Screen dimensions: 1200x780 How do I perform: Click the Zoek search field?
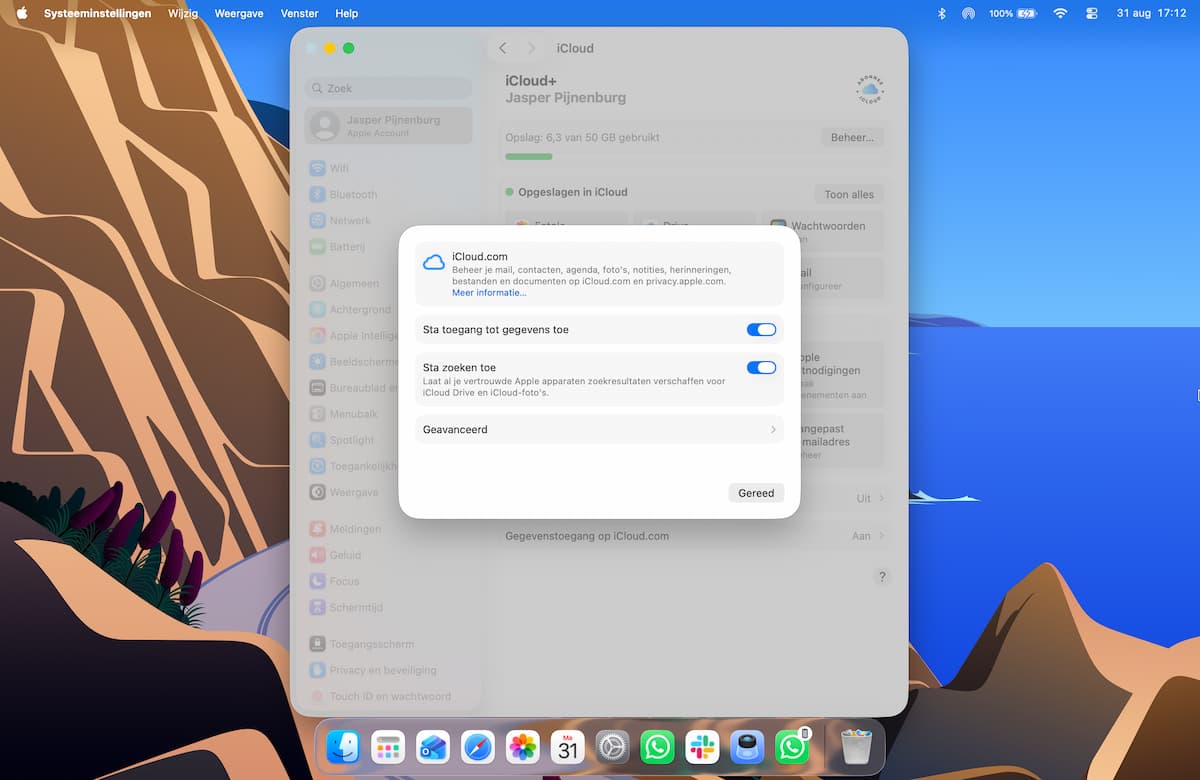[388, 88]
